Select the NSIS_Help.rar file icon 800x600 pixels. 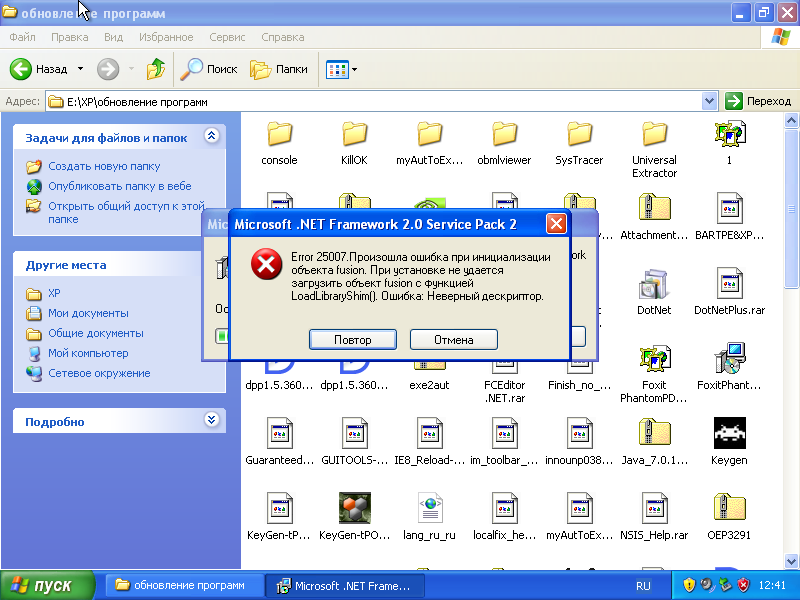coord(654,508)
